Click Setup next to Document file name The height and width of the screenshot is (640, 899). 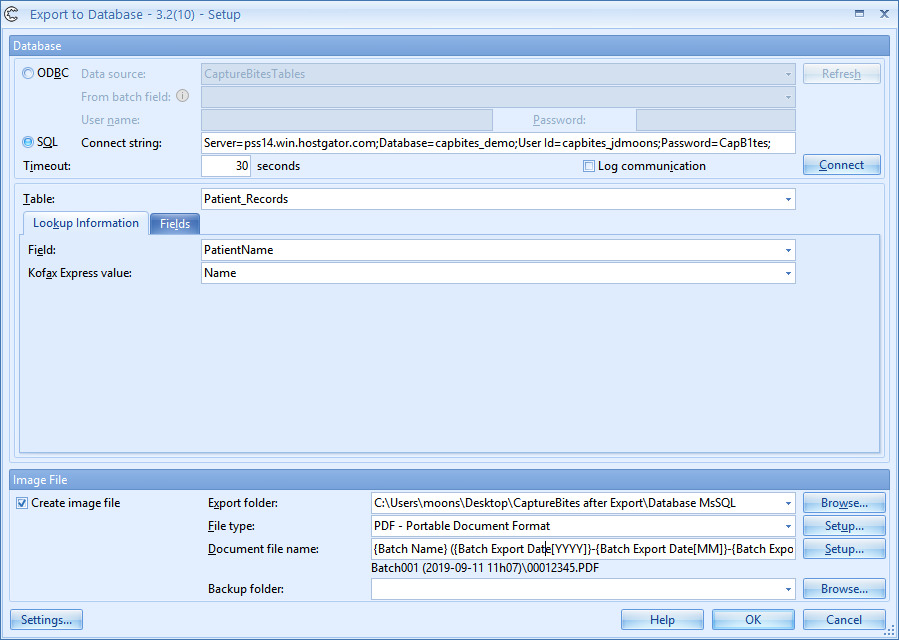(844, 549)
